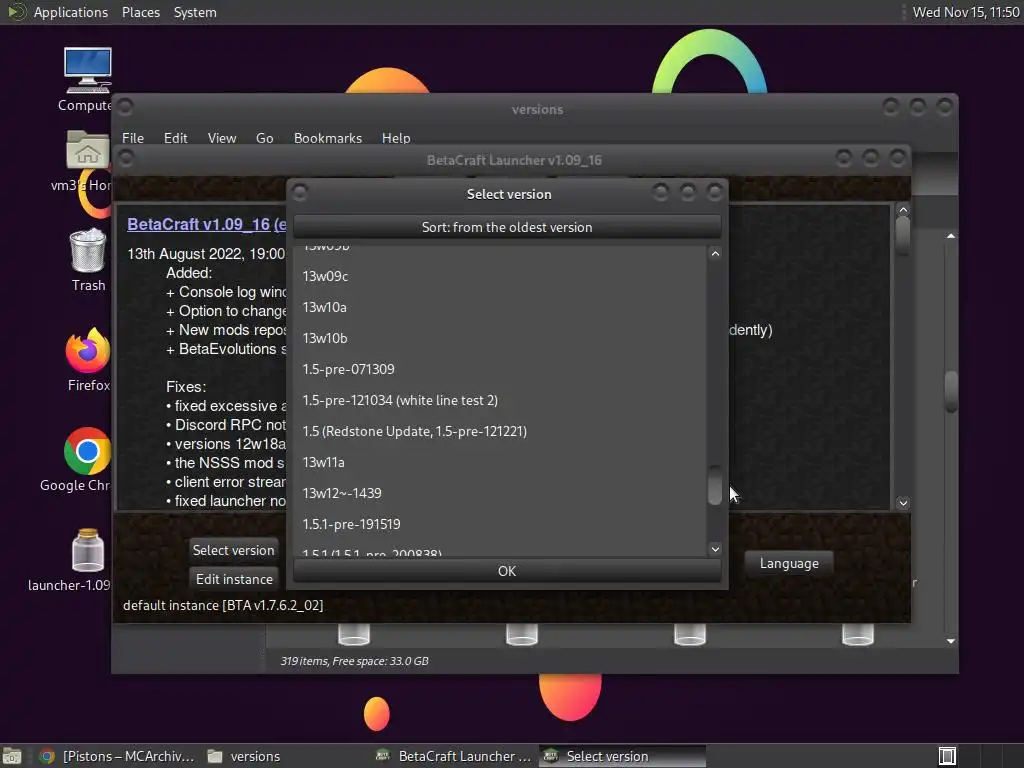
Task: Open the System menu
Action: click(x=195, y=12)
